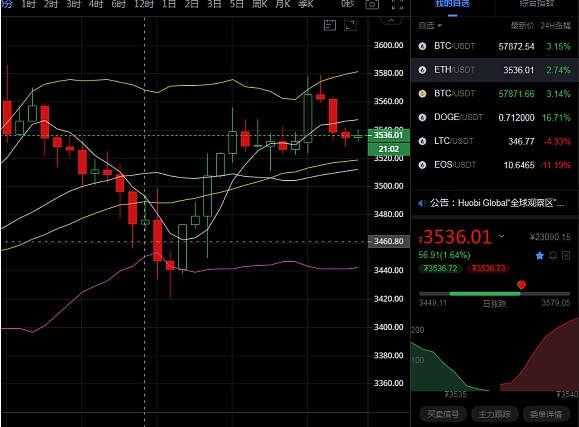The height and width of the screenshot is (427, 579).
Task: Select the 1时 timeframe
Action: 28,4
